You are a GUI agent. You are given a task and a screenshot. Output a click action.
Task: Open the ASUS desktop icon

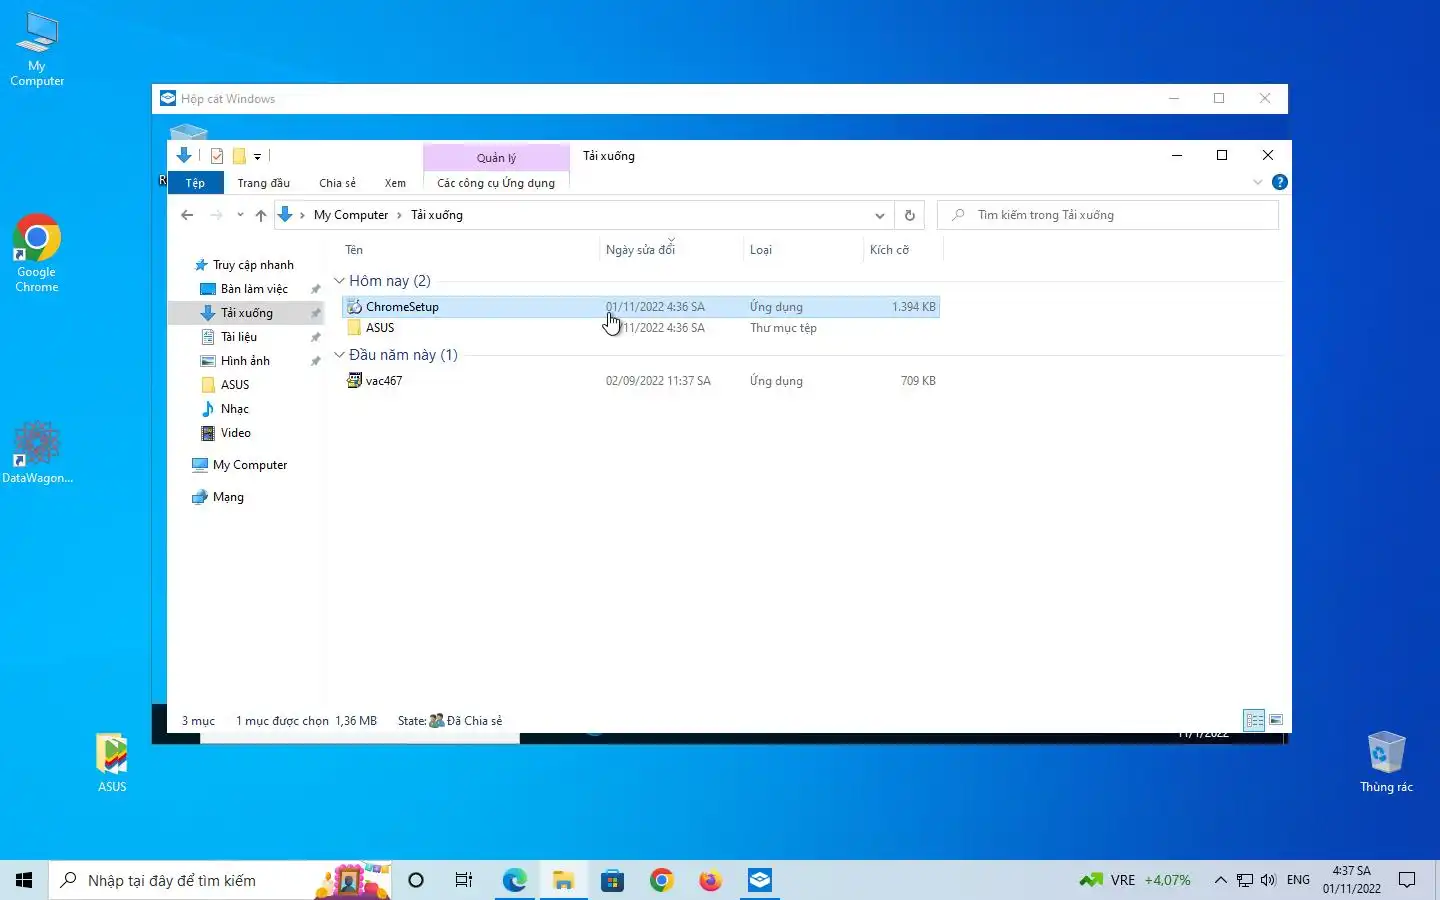112,762
